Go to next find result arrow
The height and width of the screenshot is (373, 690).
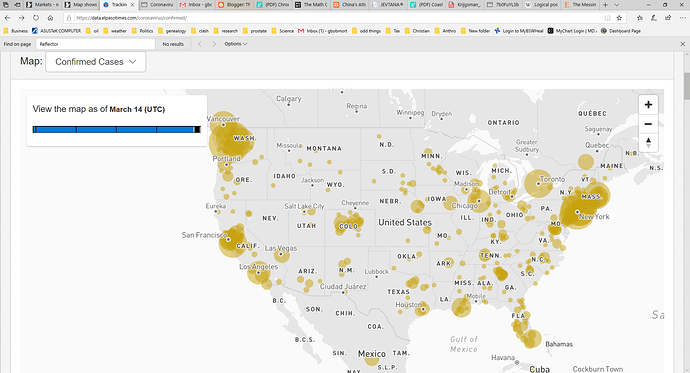[x=214, y=44]
